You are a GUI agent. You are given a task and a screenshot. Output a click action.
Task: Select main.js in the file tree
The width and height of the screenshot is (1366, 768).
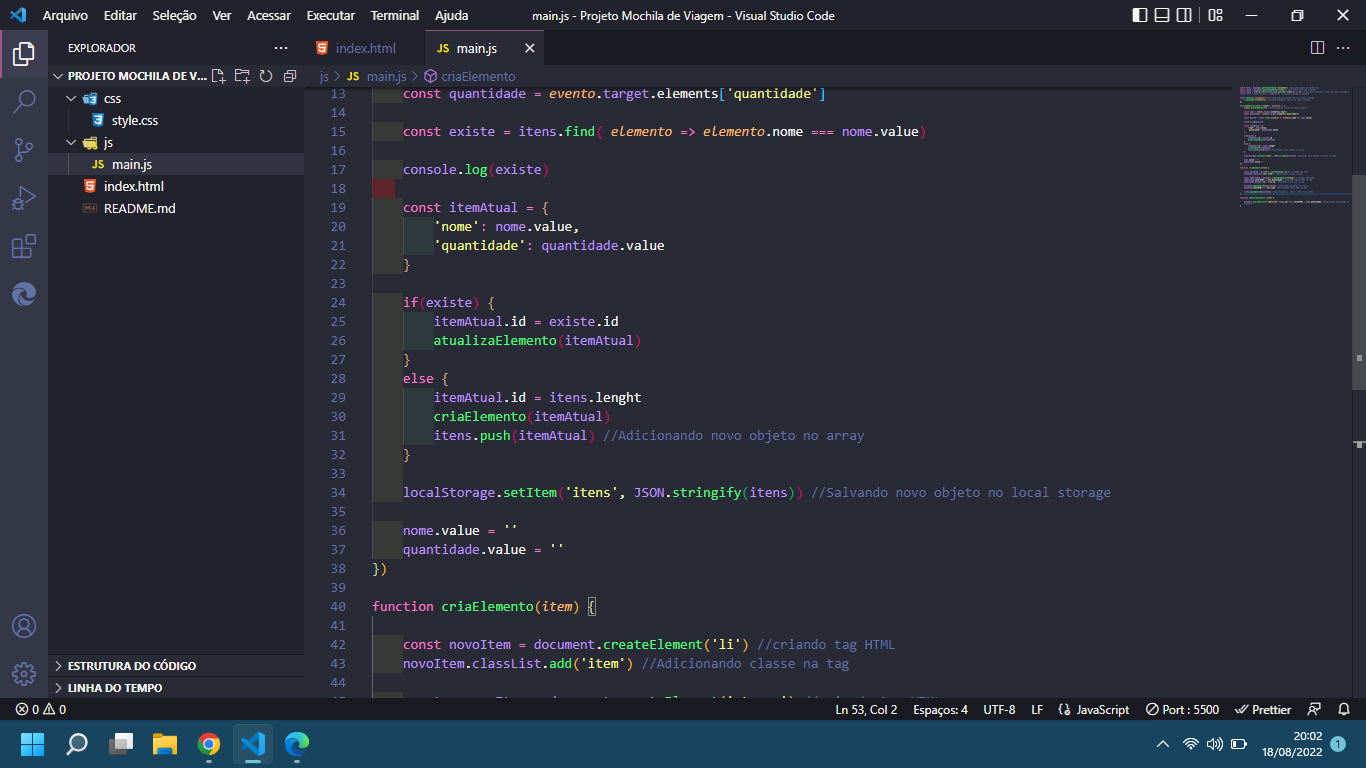(x=176, y=164)
